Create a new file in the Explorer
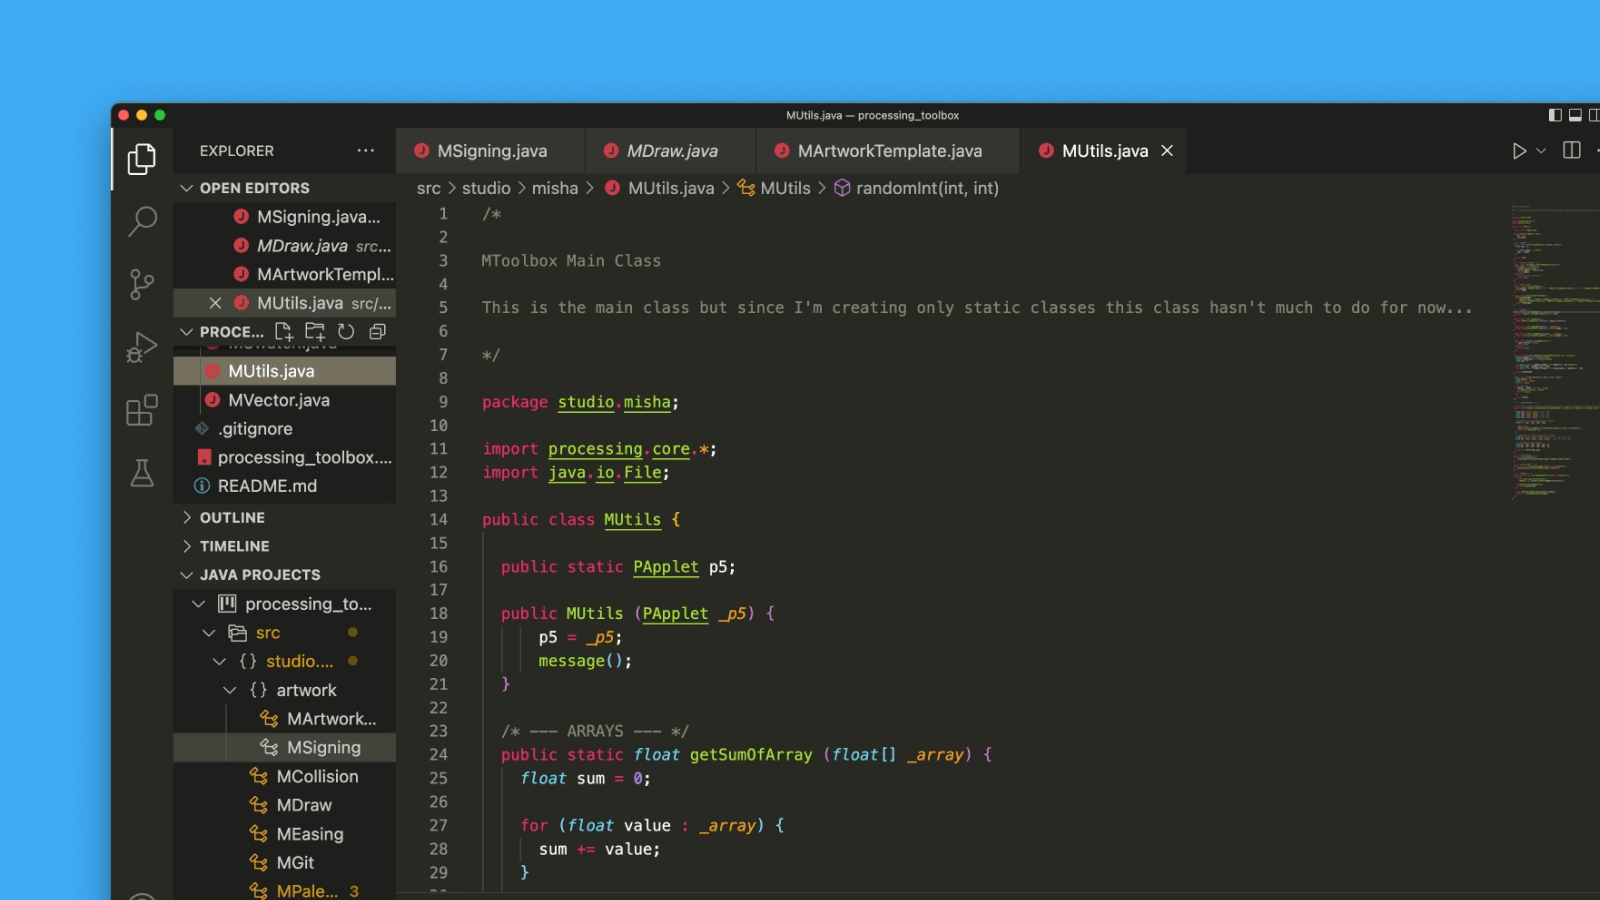The image size is (1600, 900). (285, 331)
